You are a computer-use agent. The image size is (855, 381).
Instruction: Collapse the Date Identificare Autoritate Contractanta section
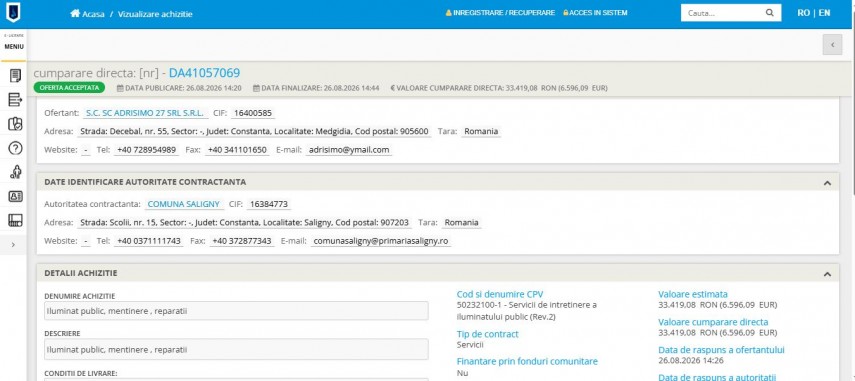click(827, 183)
